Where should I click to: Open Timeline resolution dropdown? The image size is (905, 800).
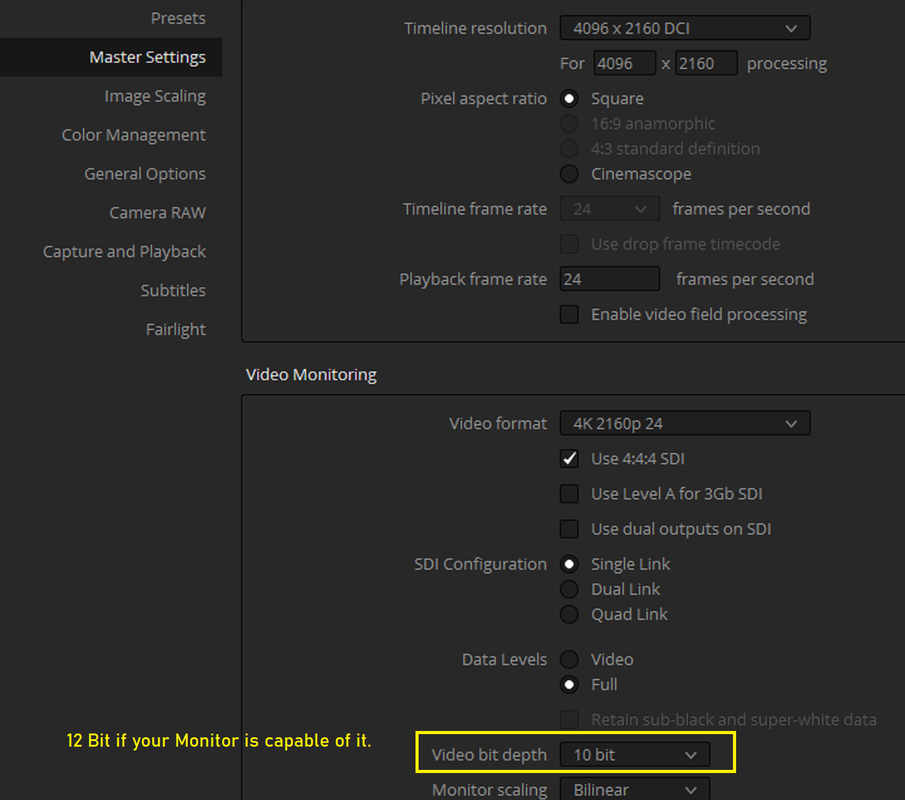click(x=685, y=28)
